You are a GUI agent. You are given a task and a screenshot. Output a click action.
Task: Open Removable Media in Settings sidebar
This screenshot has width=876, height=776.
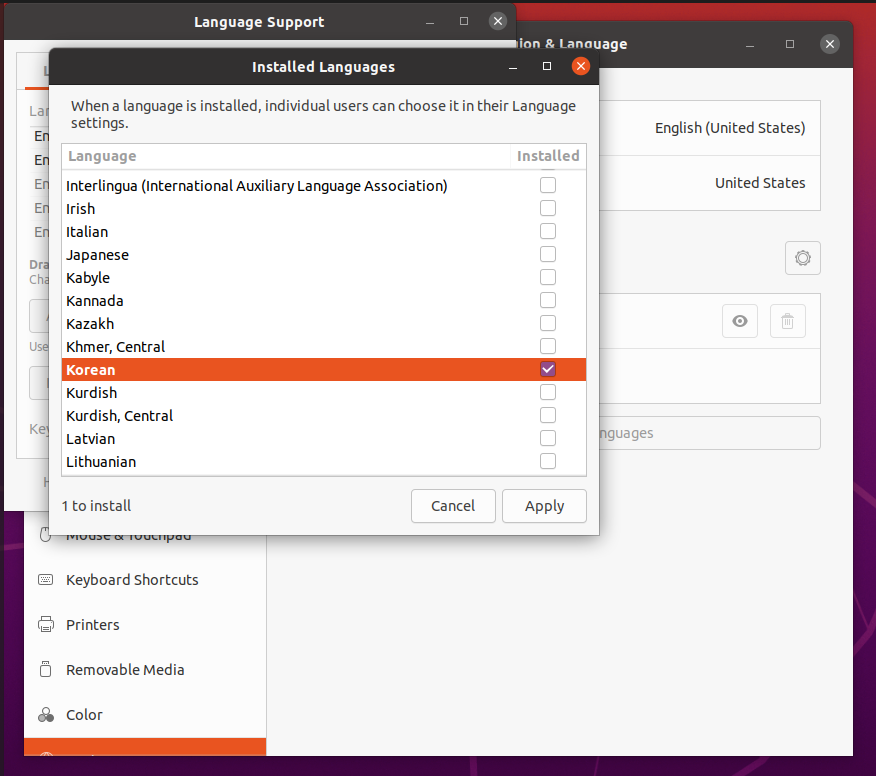coord(145,669)
